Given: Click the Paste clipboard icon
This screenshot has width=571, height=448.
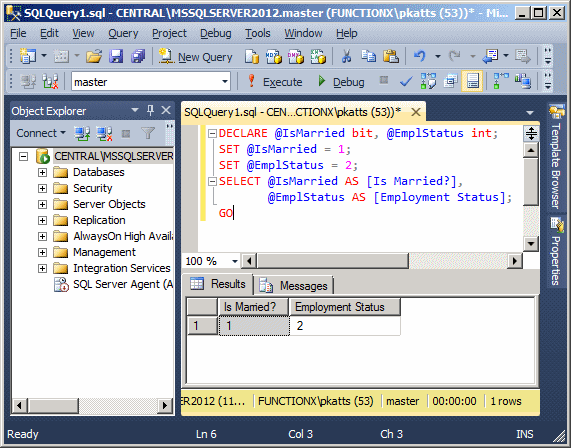Looking at the screenshot, I should point(390,56).
